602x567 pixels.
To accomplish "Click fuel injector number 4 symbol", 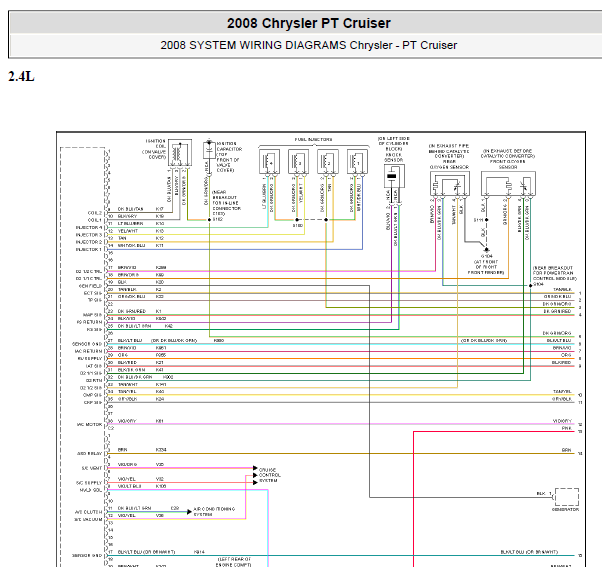I will pos(270,162).
